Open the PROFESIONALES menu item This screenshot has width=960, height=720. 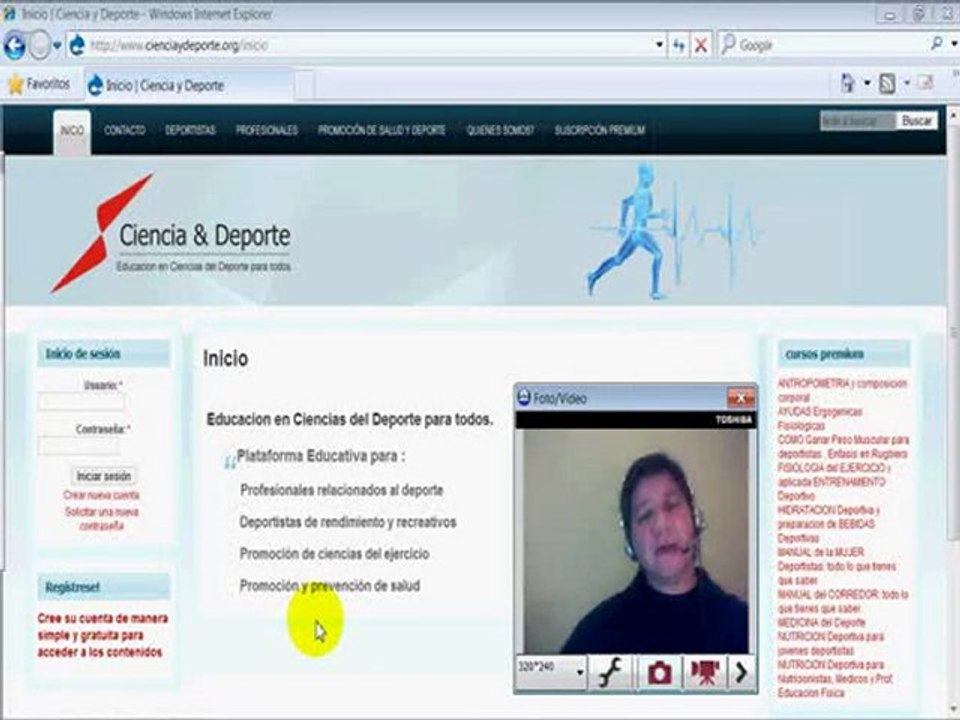tap(267, 130)
